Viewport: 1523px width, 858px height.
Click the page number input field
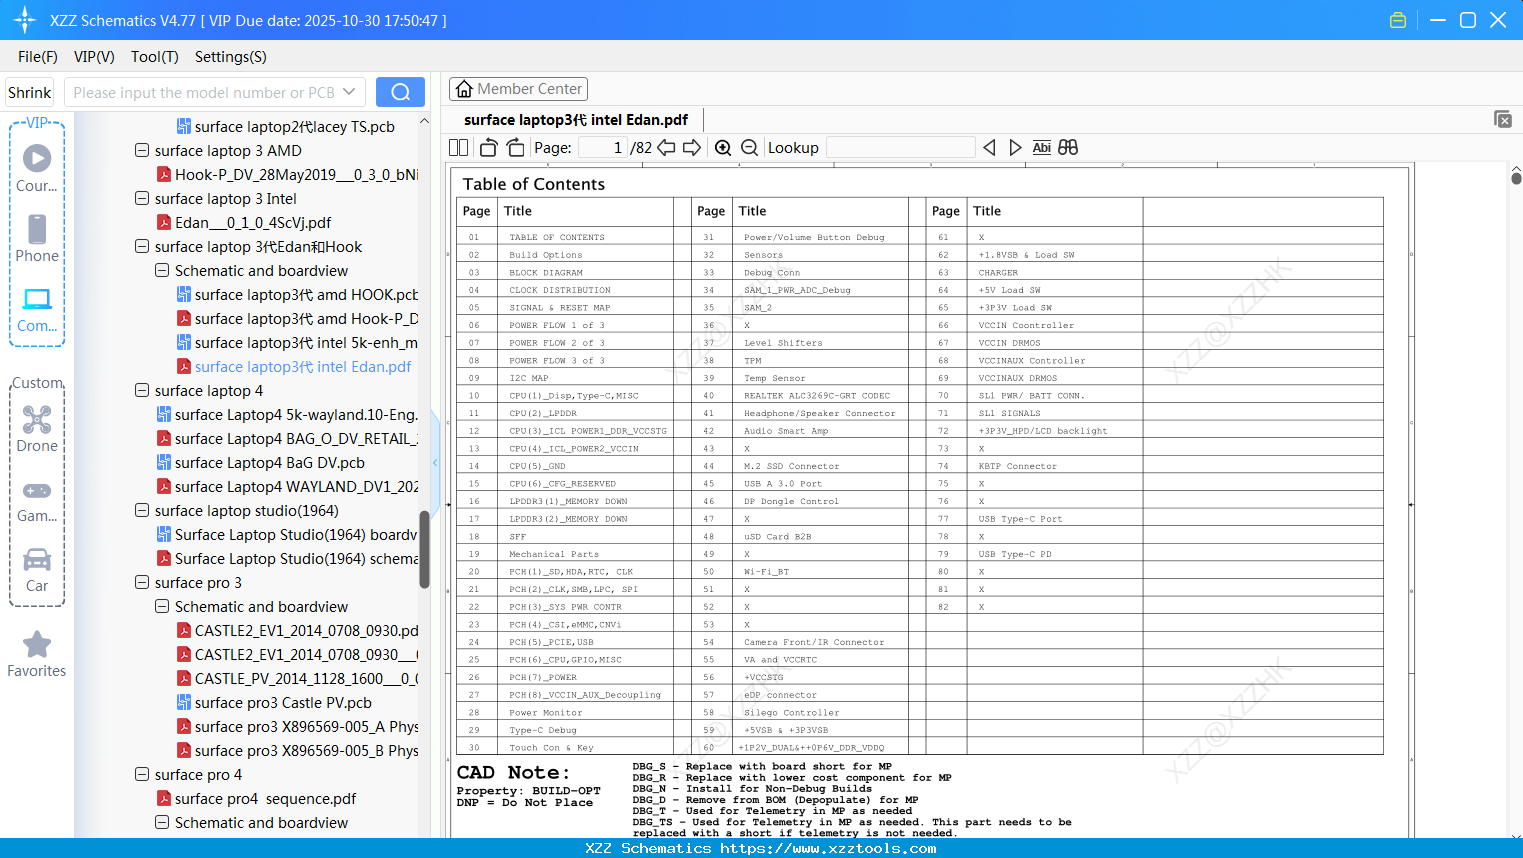point(603,147)
